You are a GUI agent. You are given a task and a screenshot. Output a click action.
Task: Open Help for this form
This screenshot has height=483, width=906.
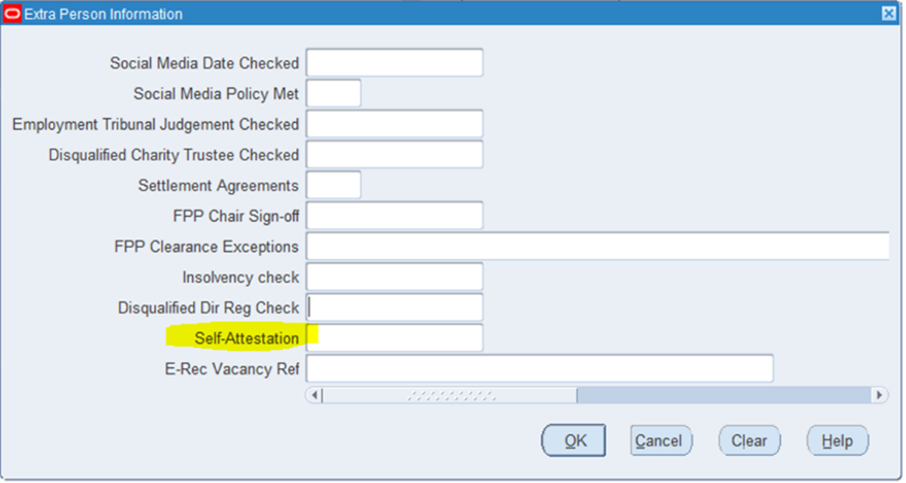837,441
